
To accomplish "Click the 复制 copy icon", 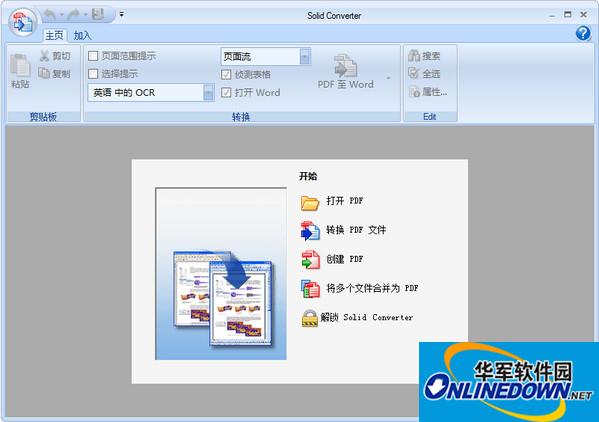I will tap(44, 73).
